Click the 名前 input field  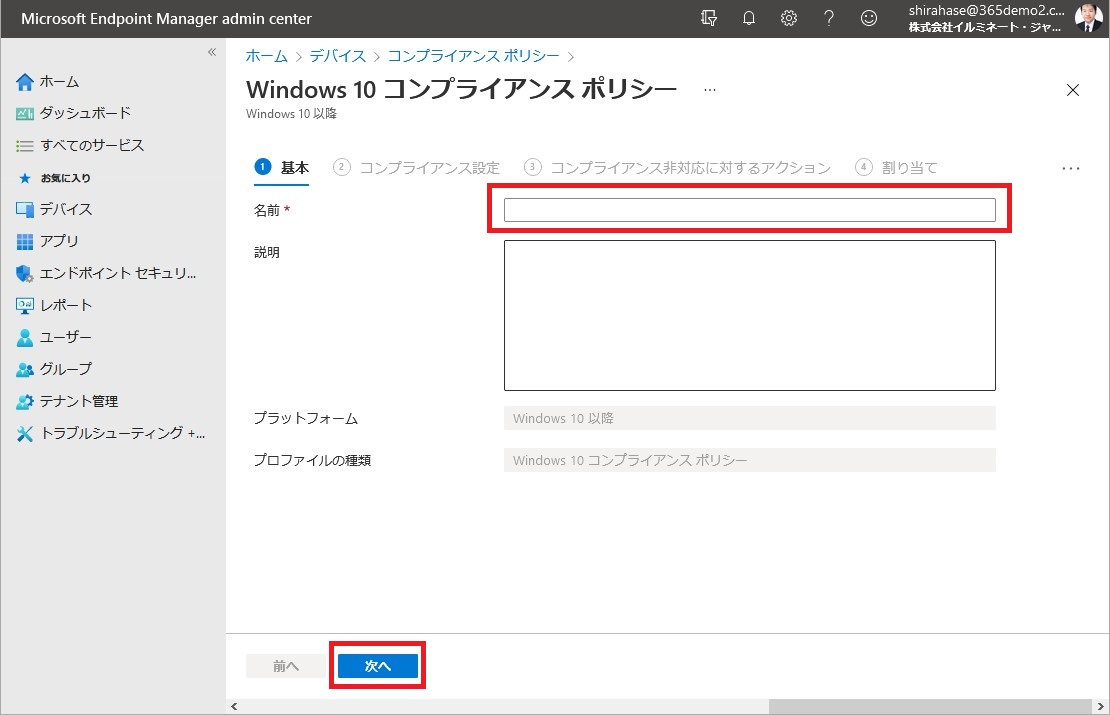tap(750, 210)
